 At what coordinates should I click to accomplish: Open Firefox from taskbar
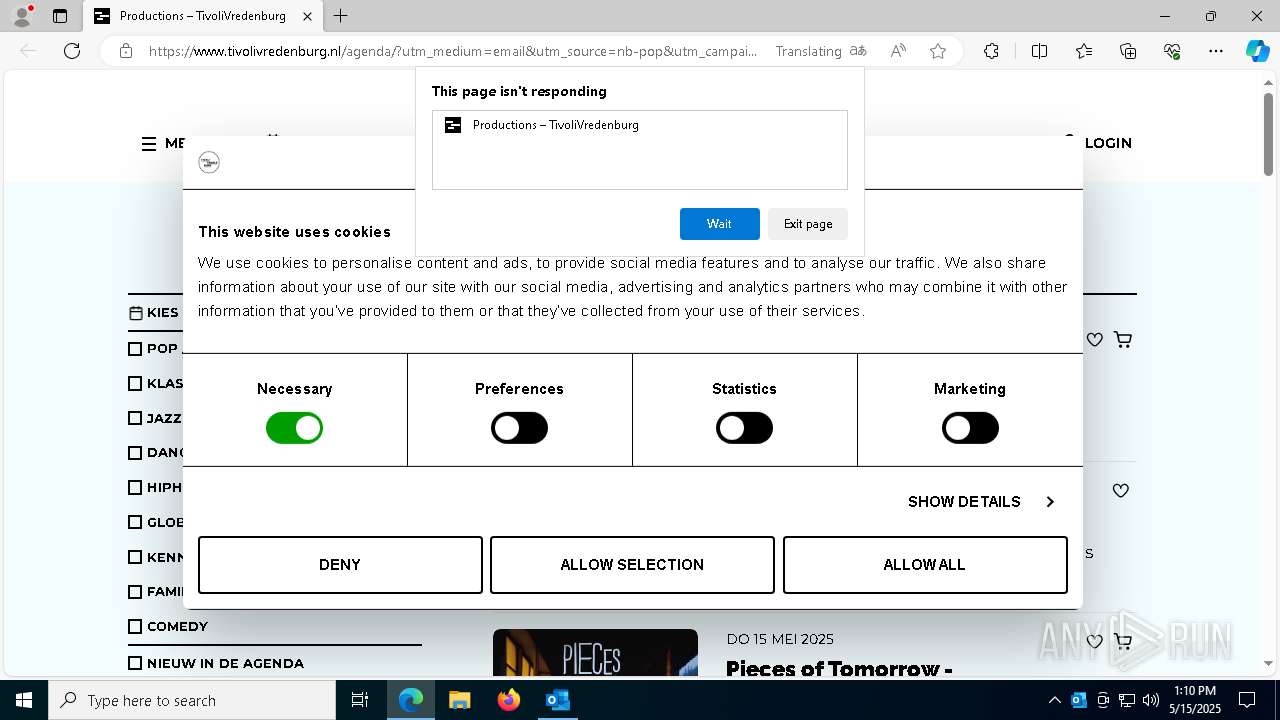click(x=508, y=700)
